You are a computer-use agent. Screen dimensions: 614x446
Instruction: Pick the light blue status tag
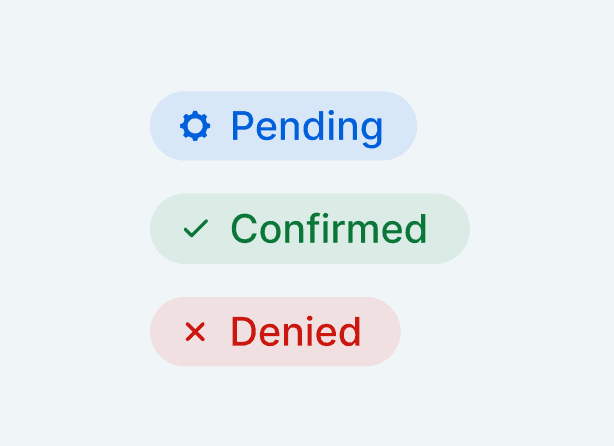tap(284, 126)
